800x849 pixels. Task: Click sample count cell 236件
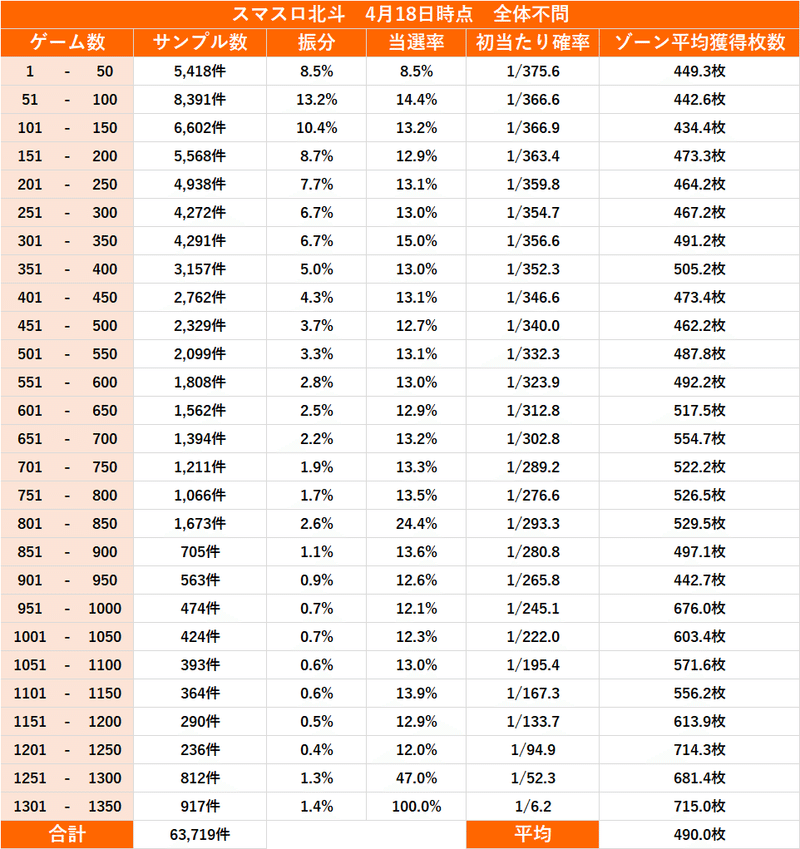(200, 749)
